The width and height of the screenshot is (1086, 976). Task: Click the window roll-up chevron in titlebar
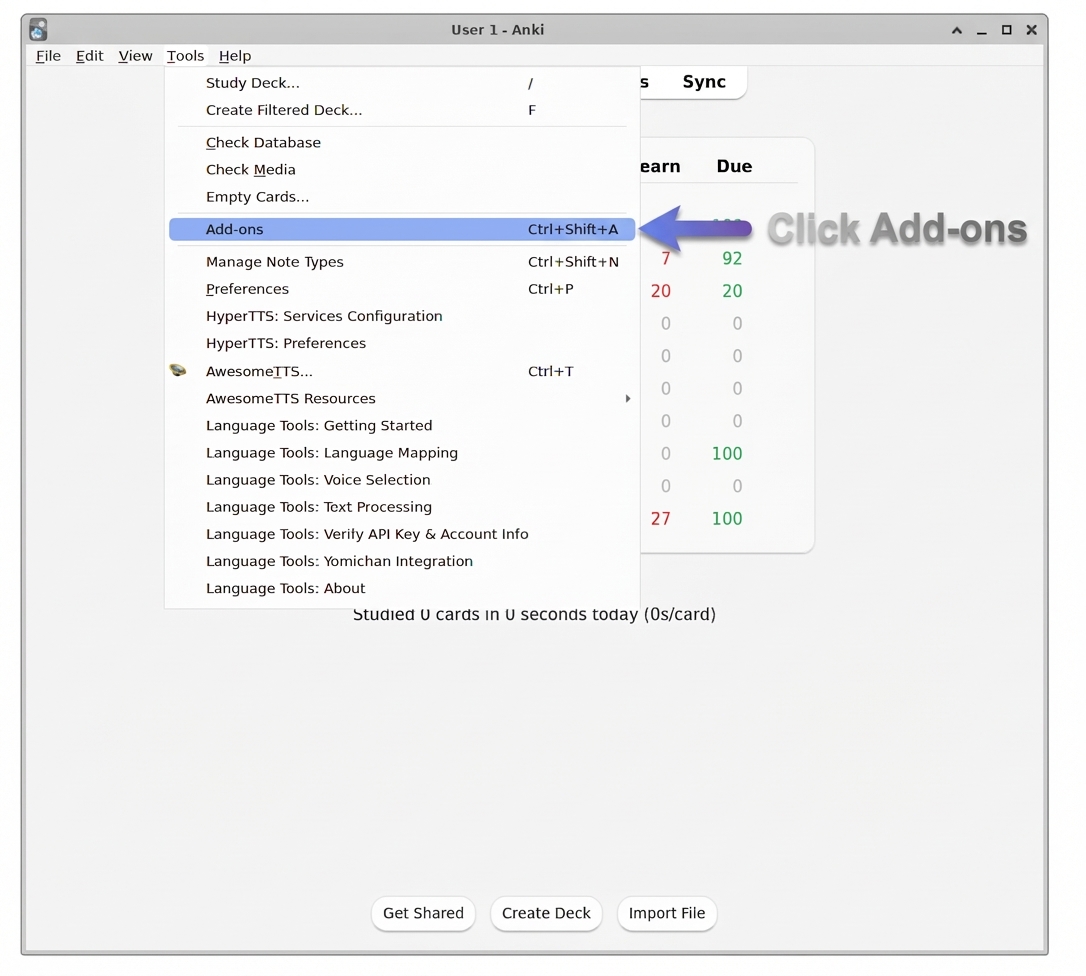click(x=957, y=30)
